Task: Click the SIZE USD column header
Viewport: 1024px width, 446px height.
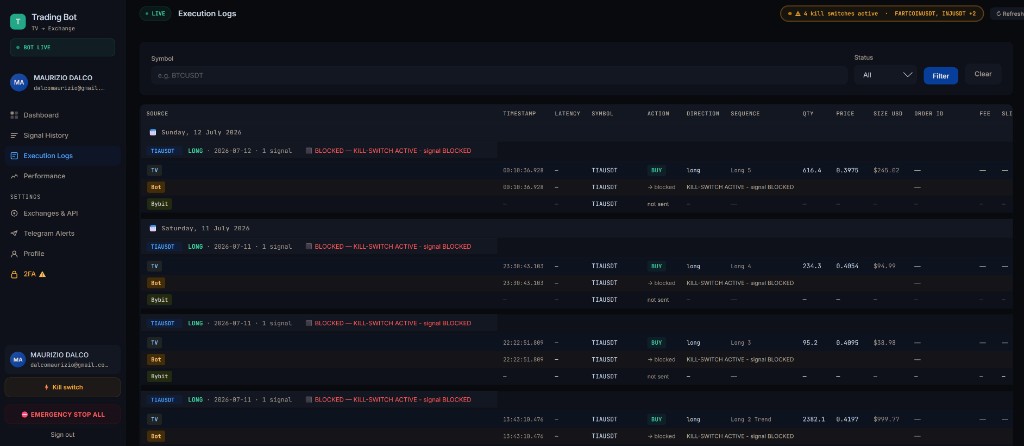Action: (888, 114)
